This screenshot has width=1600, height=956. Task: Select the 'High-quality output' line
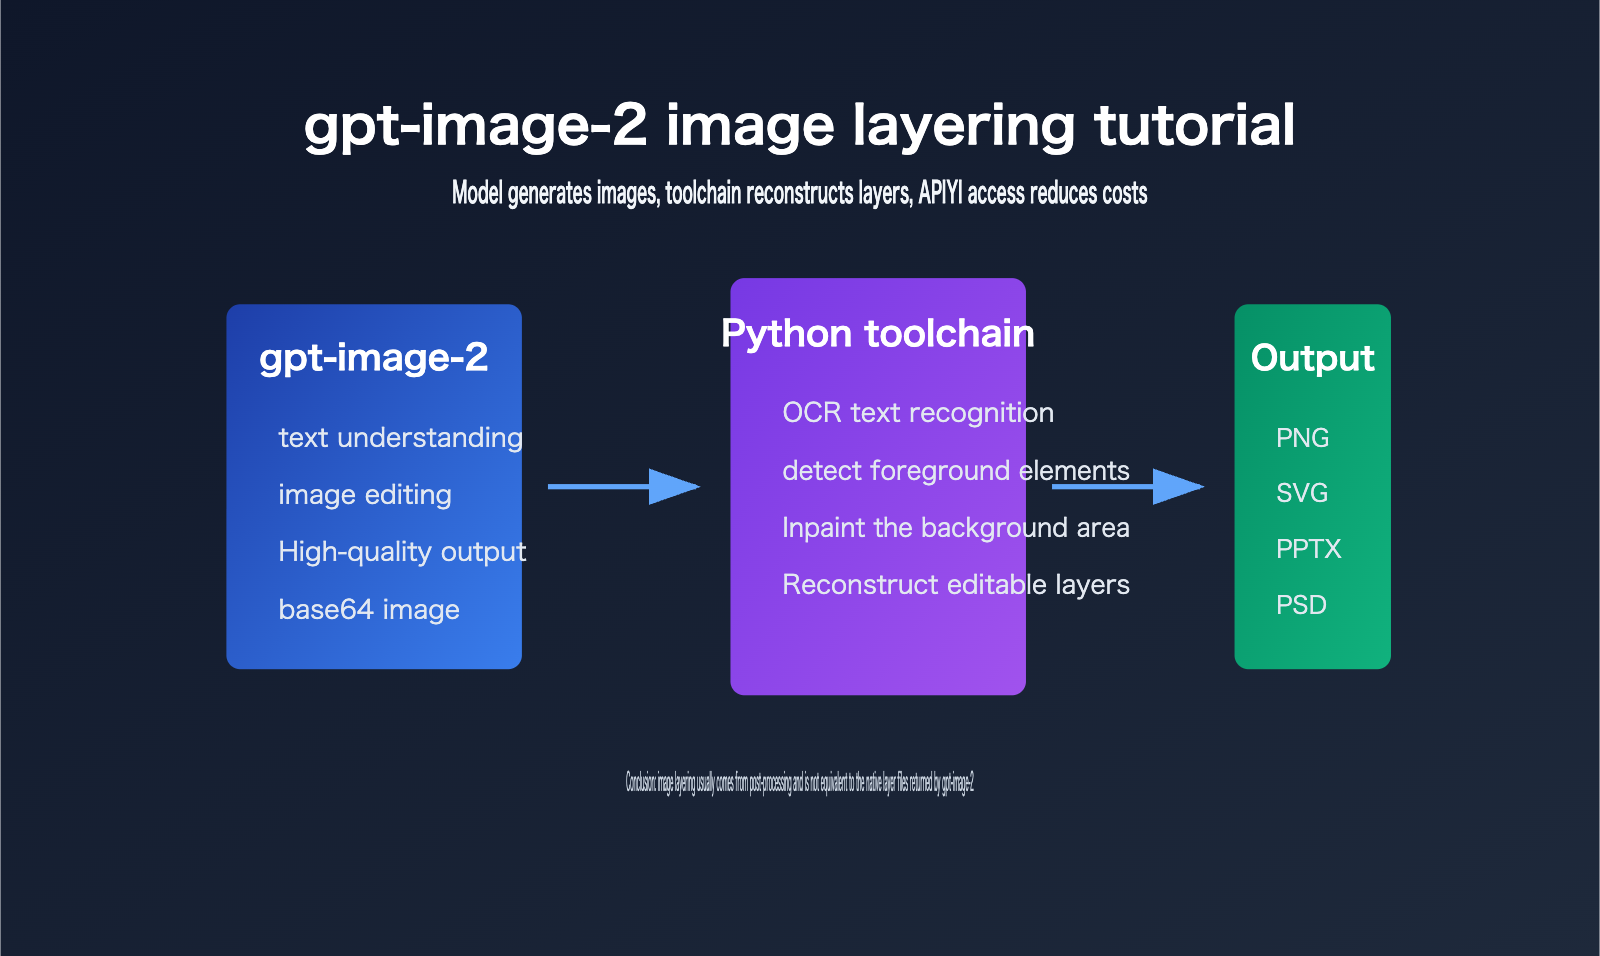coord(402,552)
